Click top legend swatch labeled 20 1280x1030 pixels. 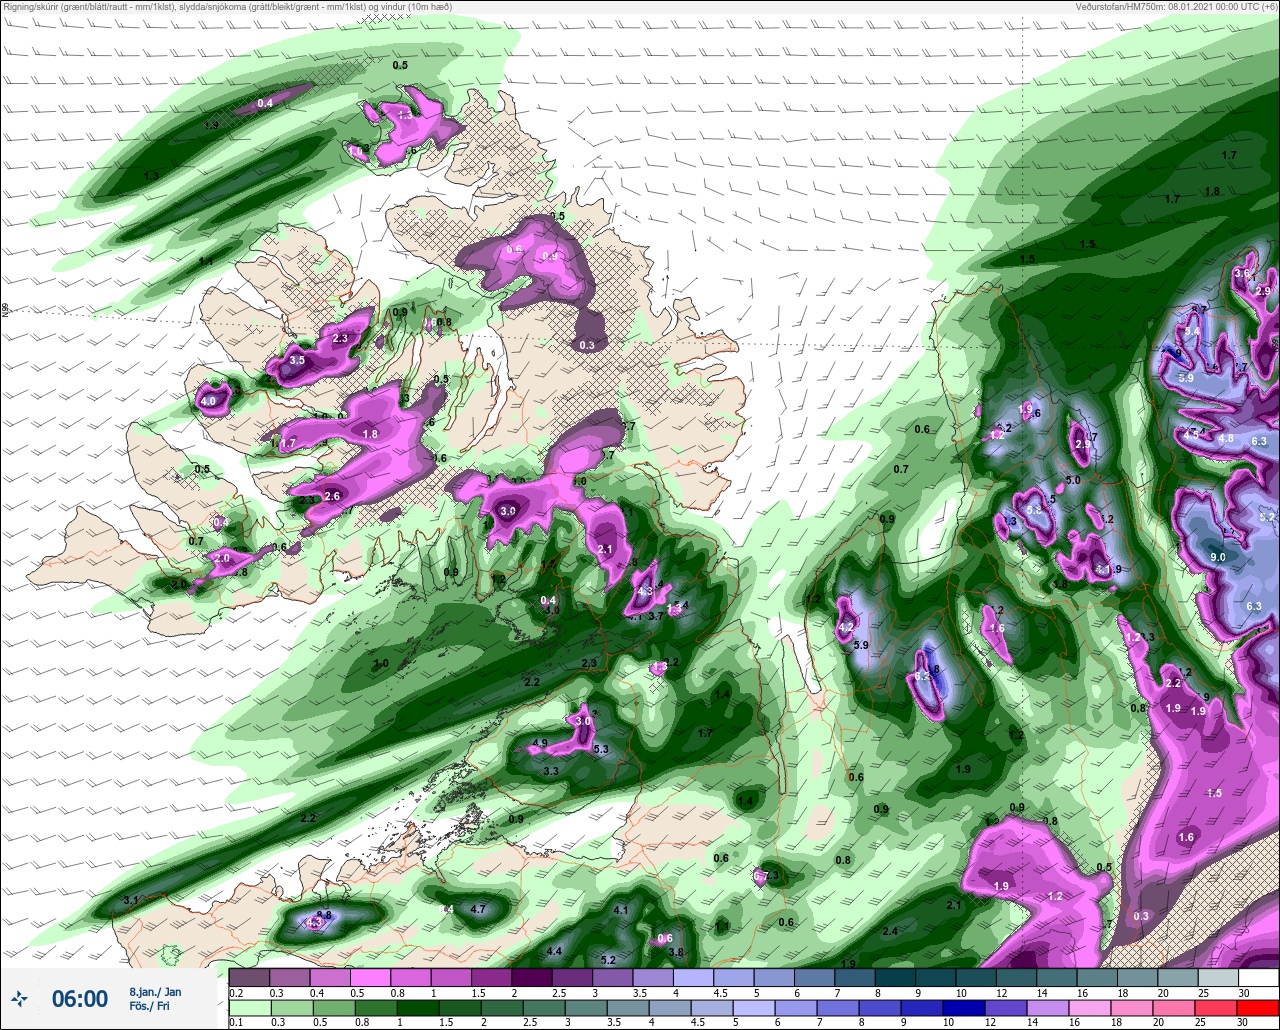tap(1178, 977)
